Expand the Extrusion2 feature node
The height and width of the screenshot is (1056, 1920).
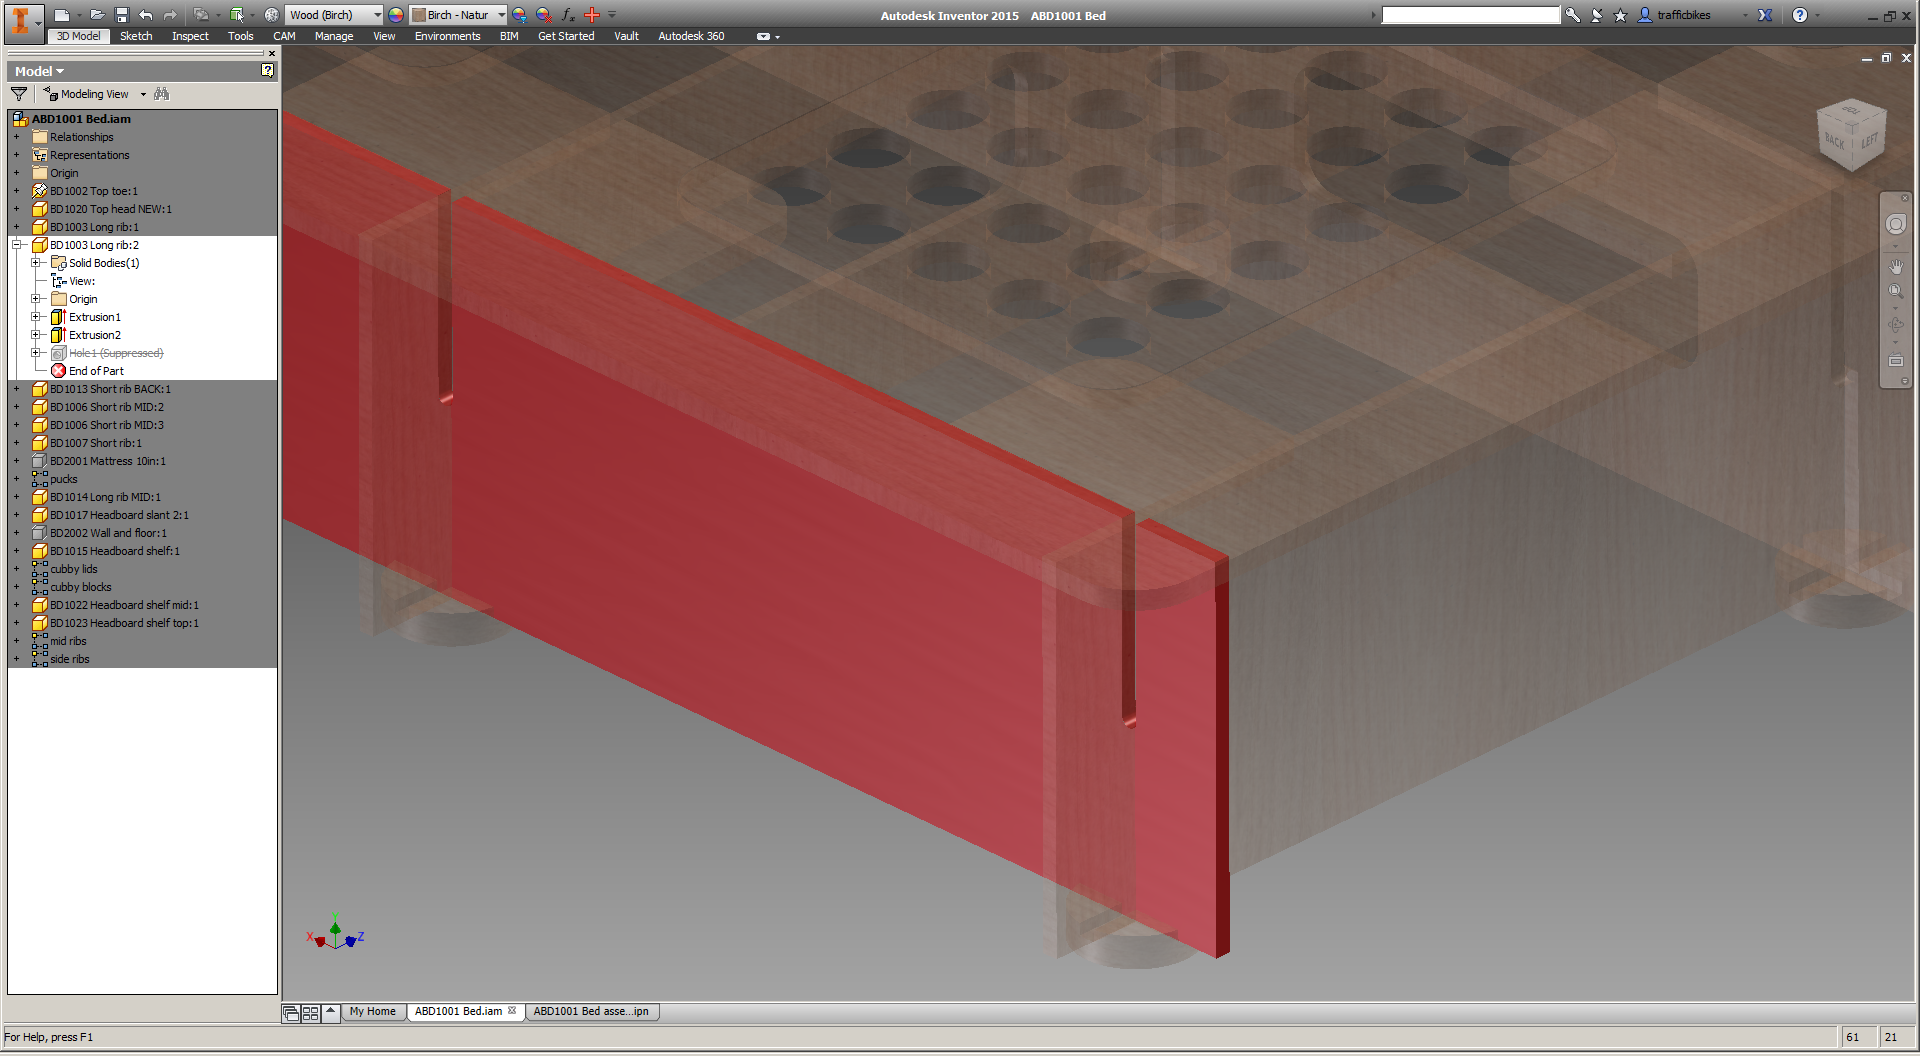click(36, 335)
